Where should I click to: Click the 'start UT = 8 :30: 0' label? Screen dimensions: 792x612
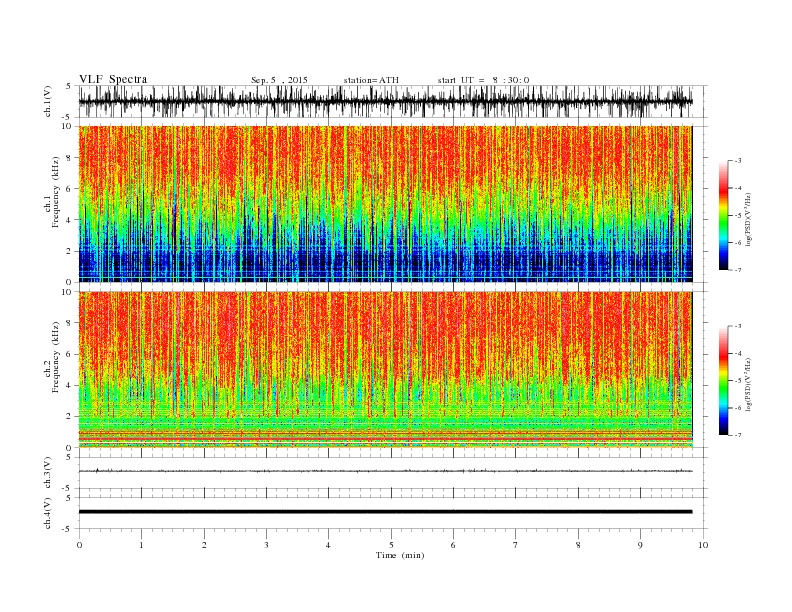(483, 80)
